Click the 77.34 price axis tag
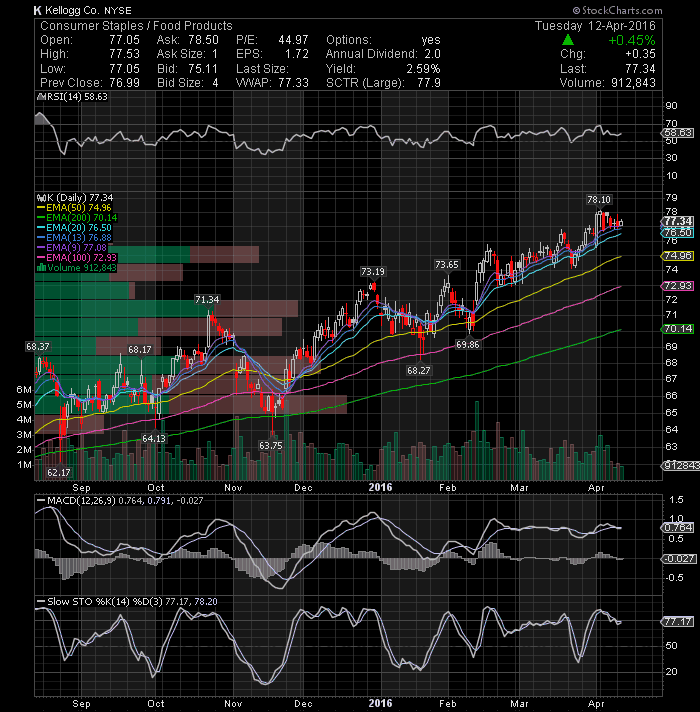Viewport: 700px width, 712px height. [x=678, y=221]
